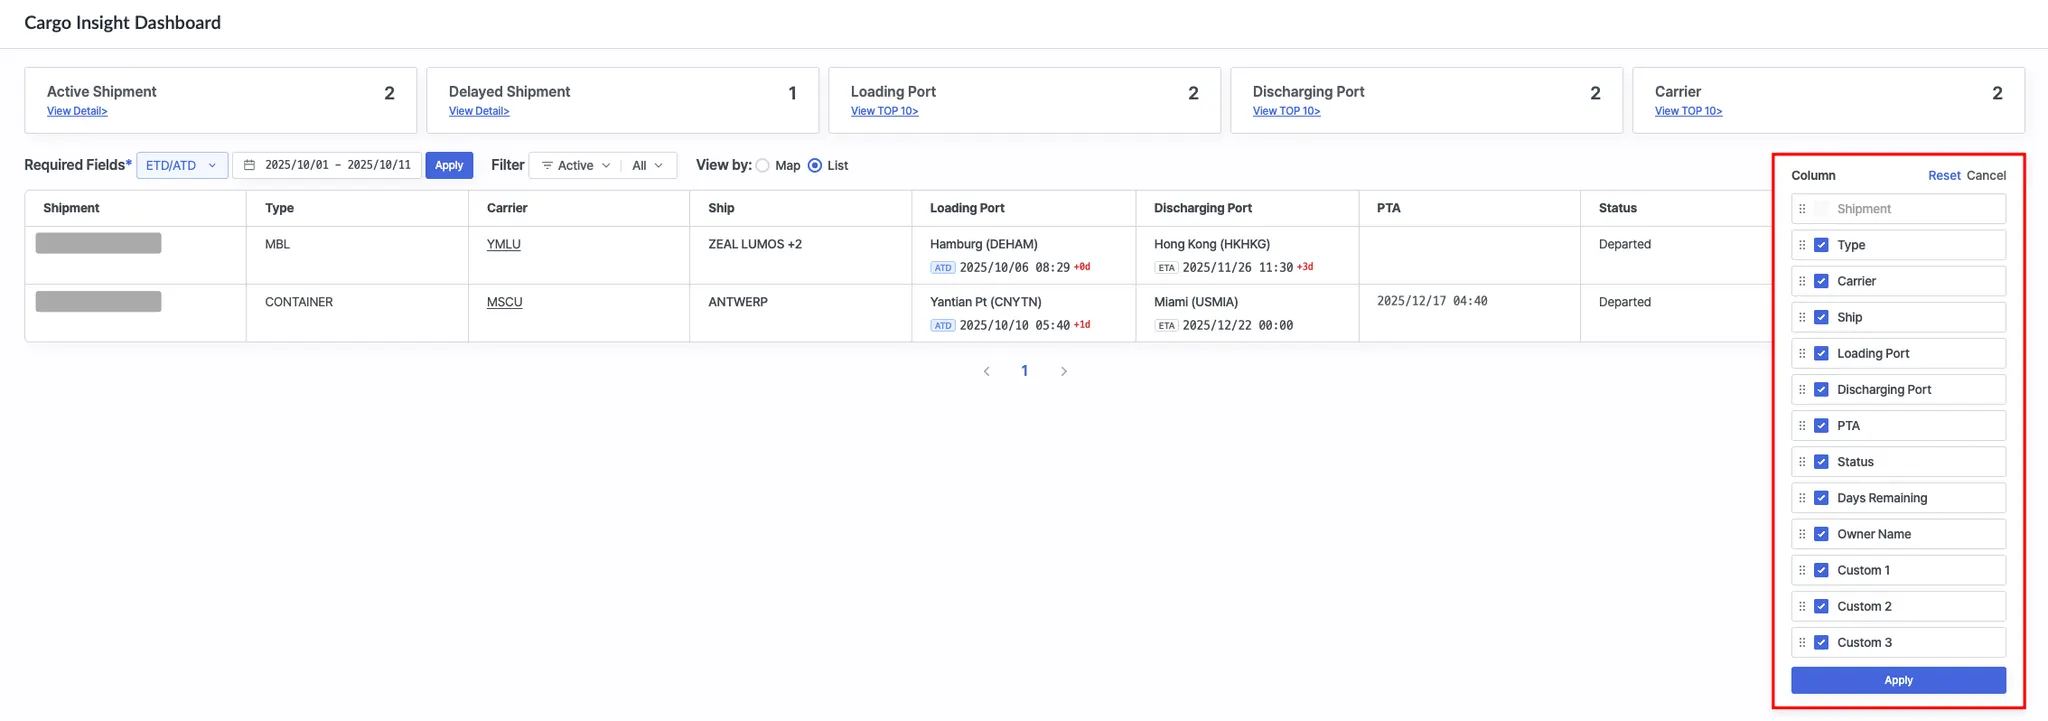
Task: Click the Discharging Port column header
Action: click(x=1202, y=208)
